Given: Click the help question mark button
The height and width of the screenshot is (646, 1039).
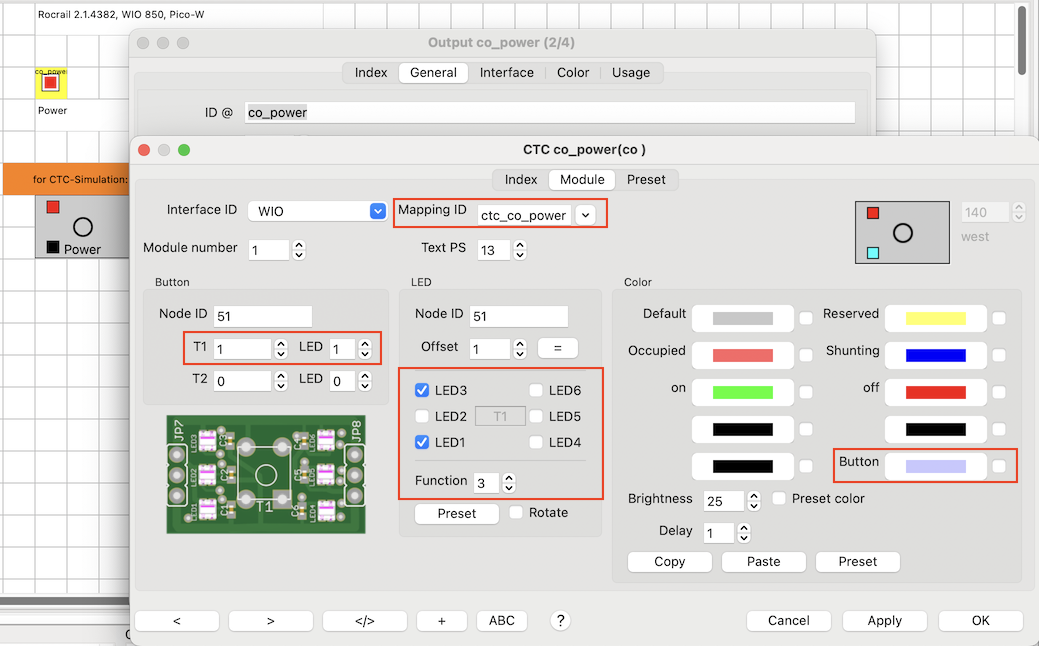Looking at the screenshot, I should pyautogui.click(x=560, y=621).
